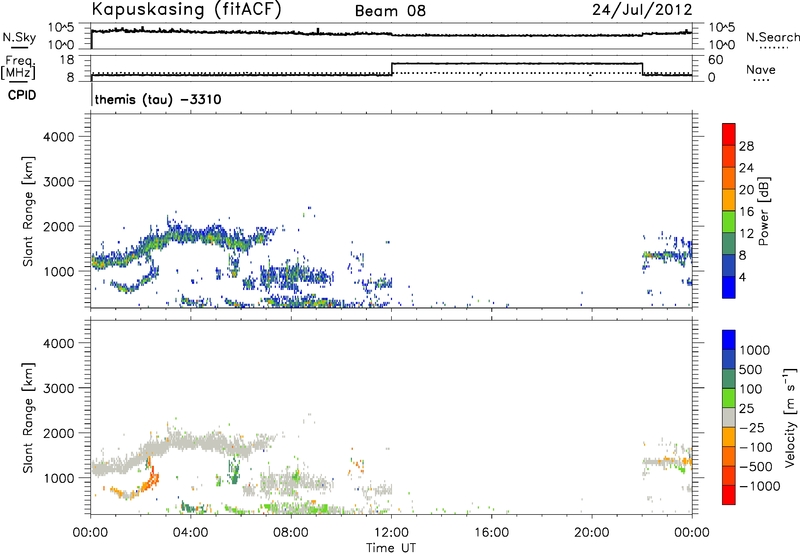
Task: Click the '18' frequency axis tick
Action: [67, 60]
